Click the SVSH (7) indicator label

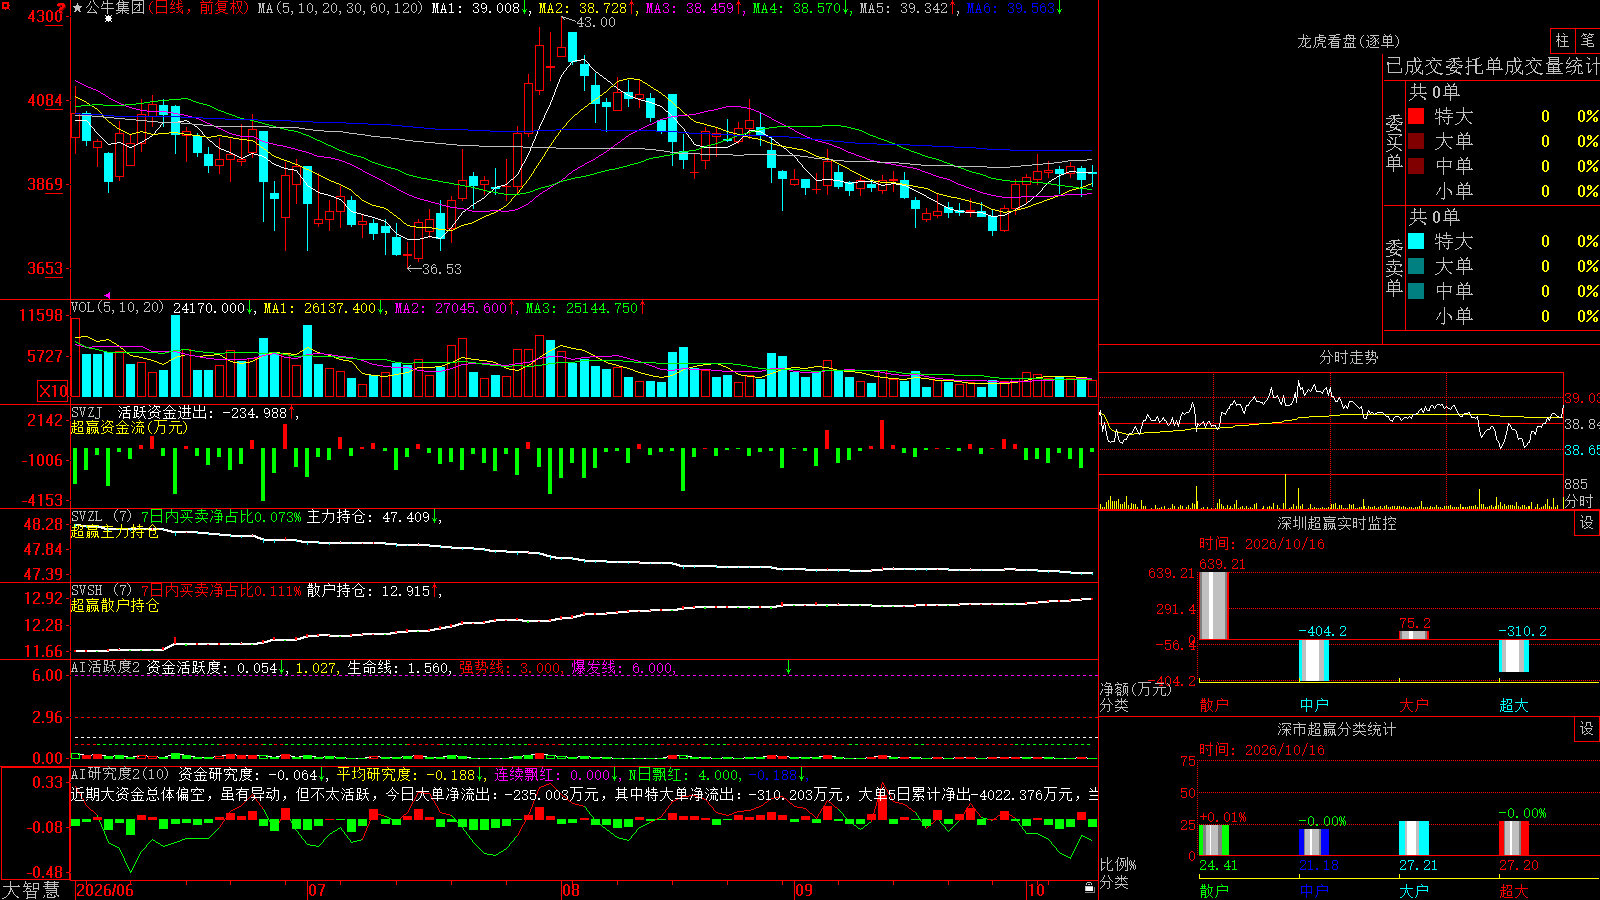(x=101, y=590)
